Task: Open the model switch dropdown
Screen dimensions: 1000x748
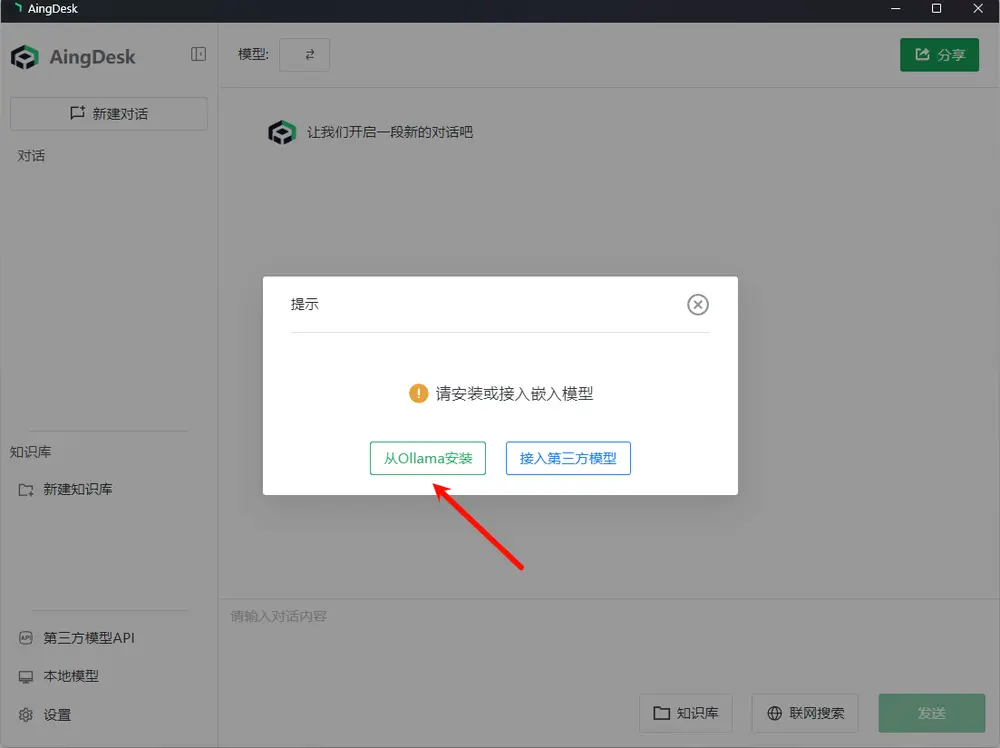Action: 305,55
